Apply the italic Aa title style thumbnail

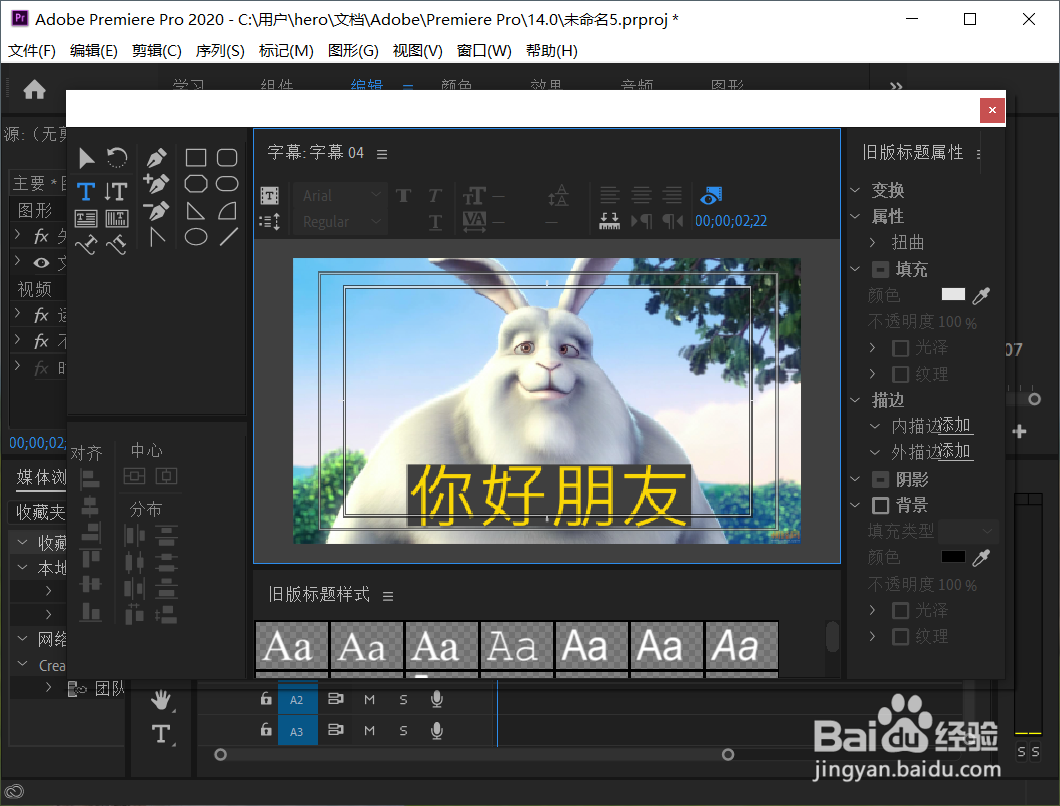742,646
